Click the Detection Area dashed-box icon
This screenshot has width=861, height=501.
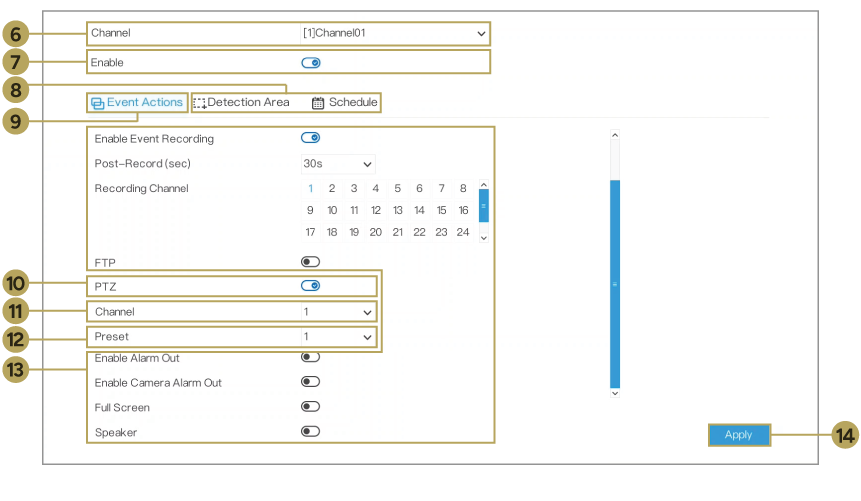tap(199, 103)
